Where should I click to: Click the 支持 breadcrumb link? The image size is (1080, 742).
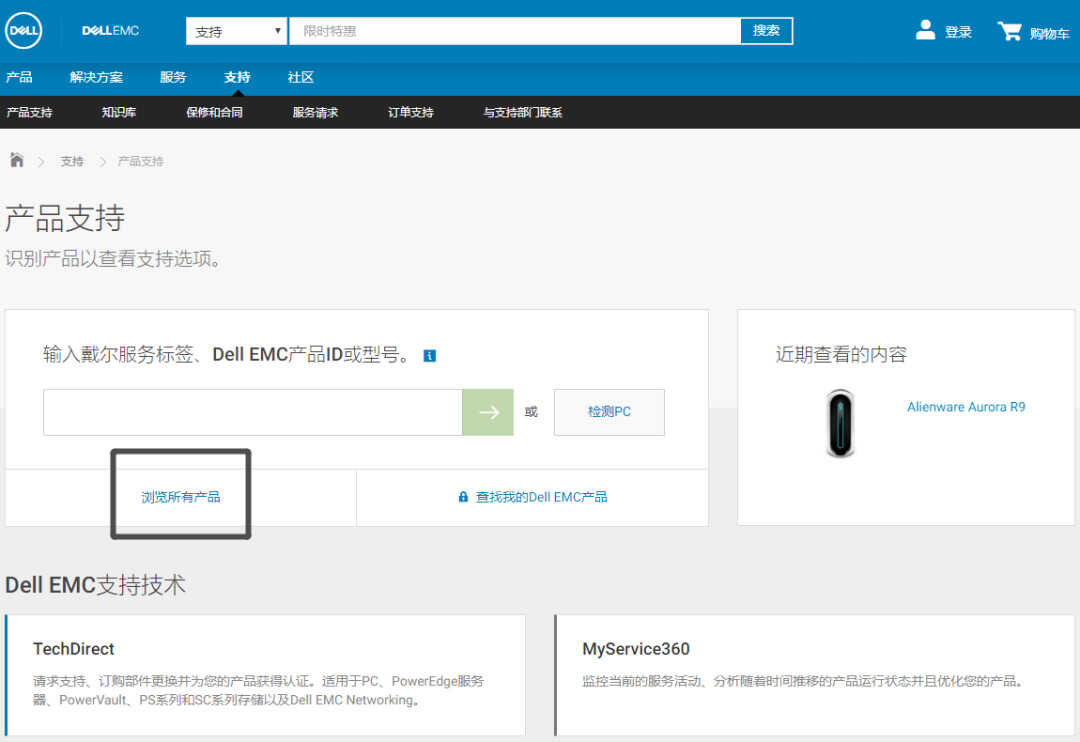72,161
